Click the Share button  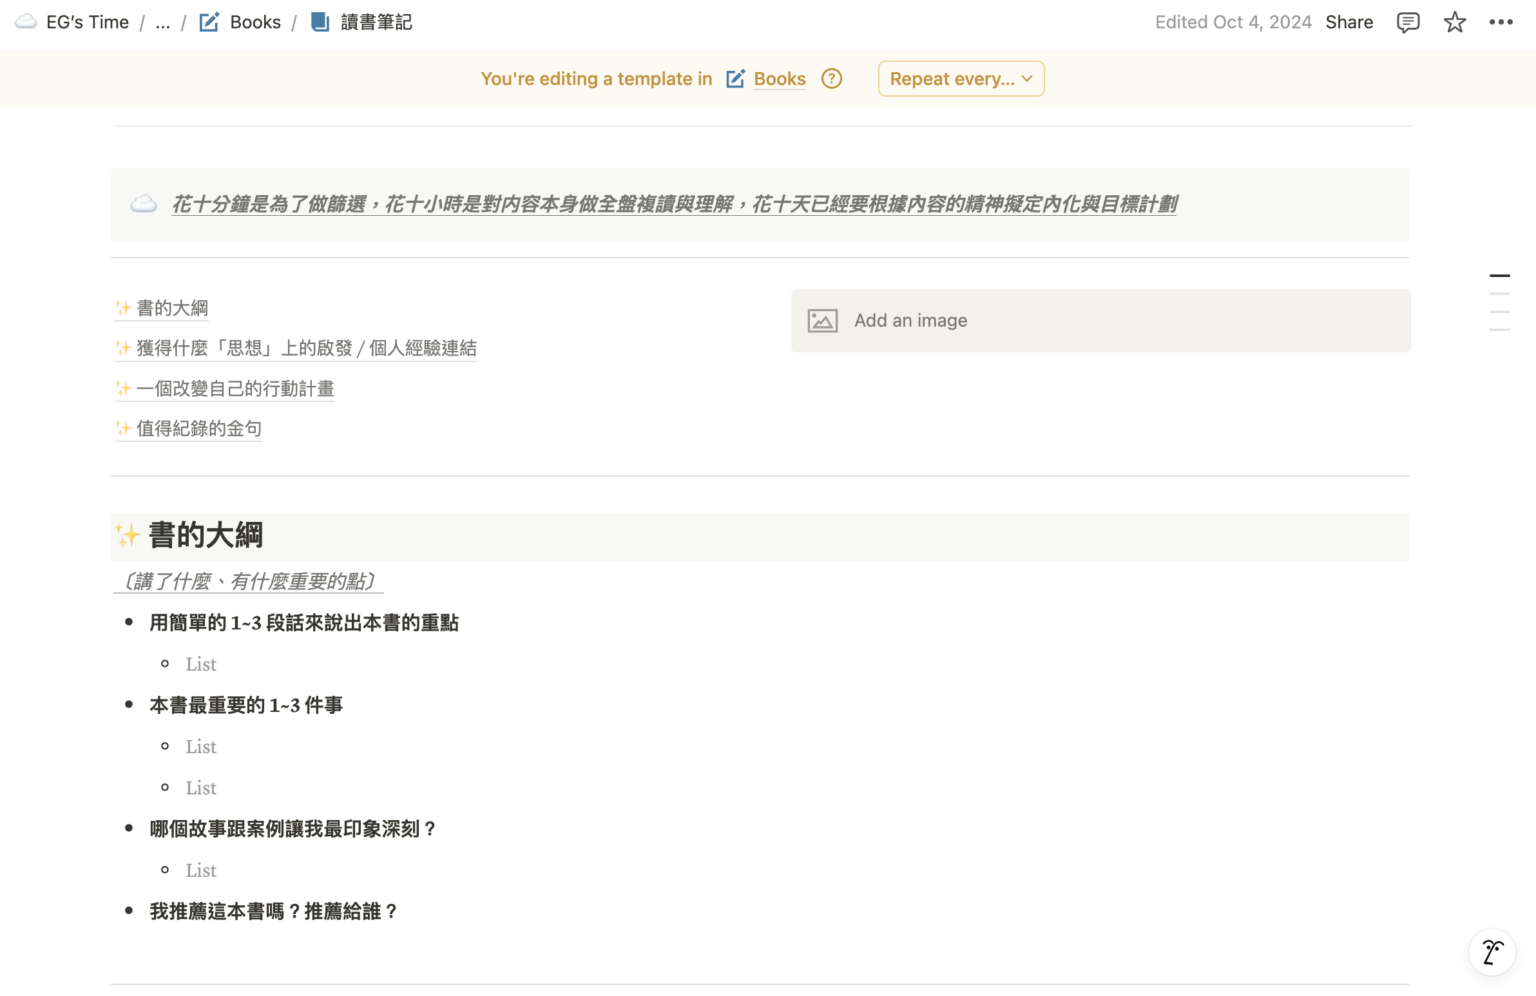click(1349, 22)
